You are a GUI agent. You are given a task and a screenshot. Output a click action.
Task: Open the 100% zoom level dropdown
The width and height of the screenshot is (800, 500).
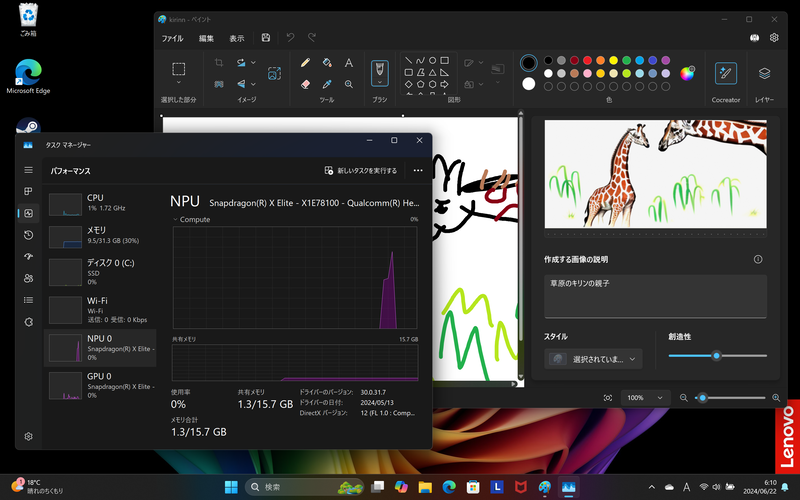pos(645,398)
